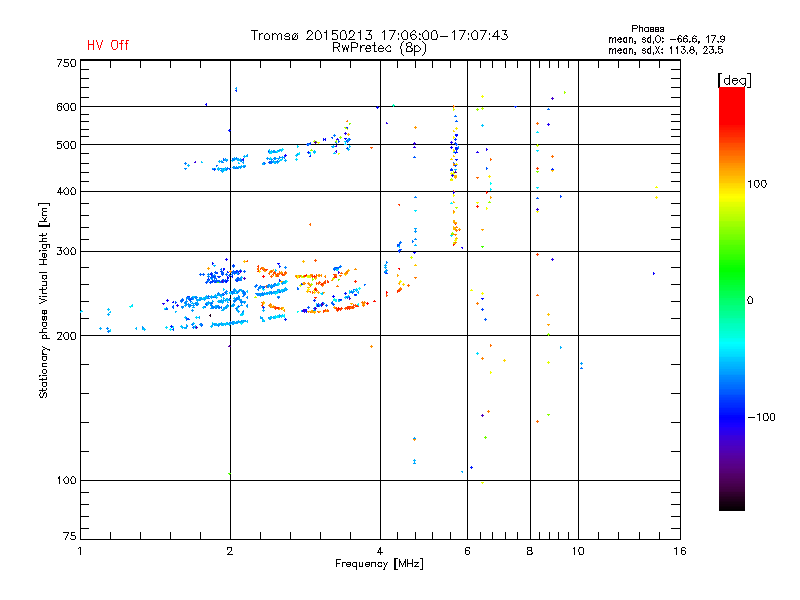Click the x-axis label '1'
The image size is (800, 600).
pos(80,552)
